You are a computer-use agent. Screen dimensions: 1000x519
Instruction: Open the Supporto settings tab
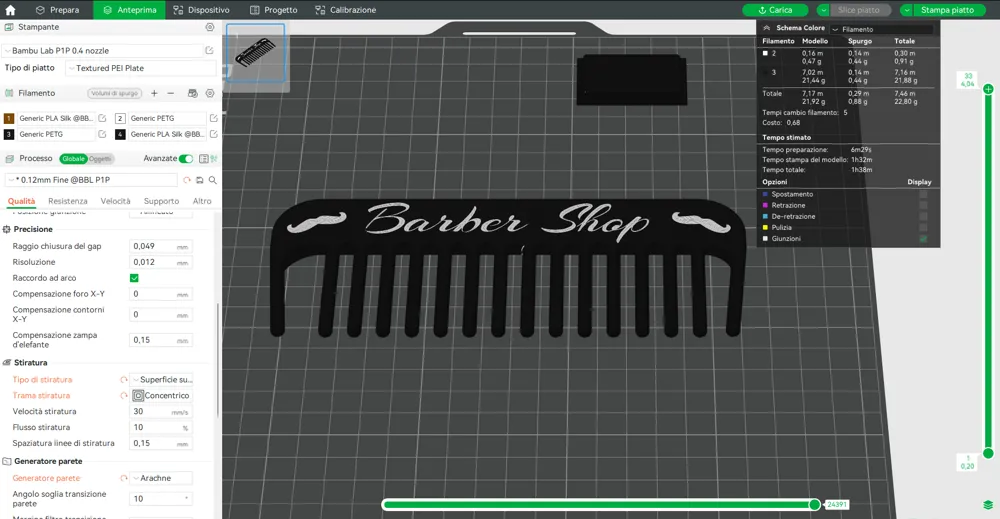click(x=161, y=201)
